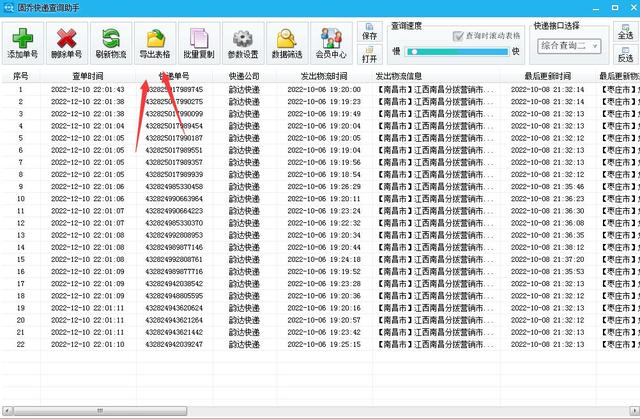The height and width of the screenshot is (419, 640).
Task: Select tracking number 432824942039247
Action: (174, 344)
